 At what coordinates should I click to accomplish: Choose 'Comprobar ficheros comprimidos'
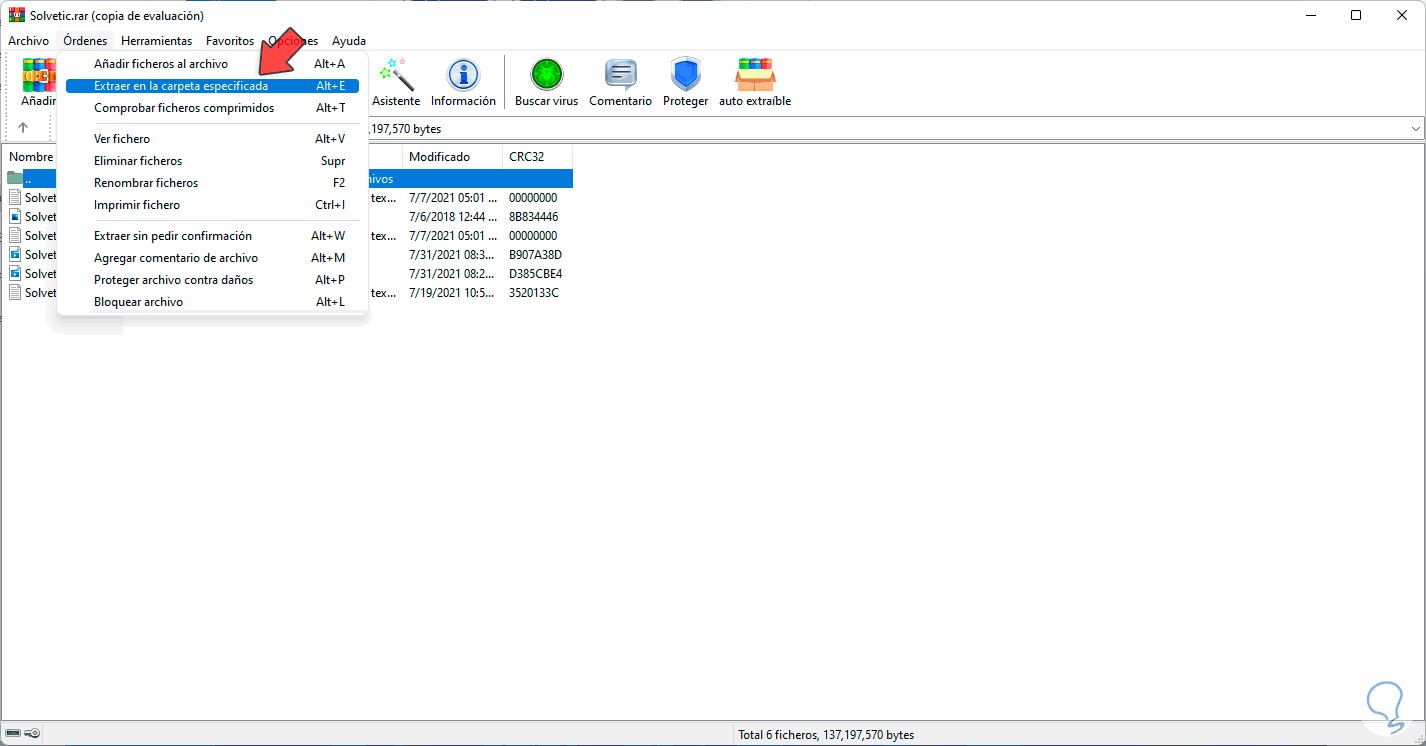tap(212, 108)
